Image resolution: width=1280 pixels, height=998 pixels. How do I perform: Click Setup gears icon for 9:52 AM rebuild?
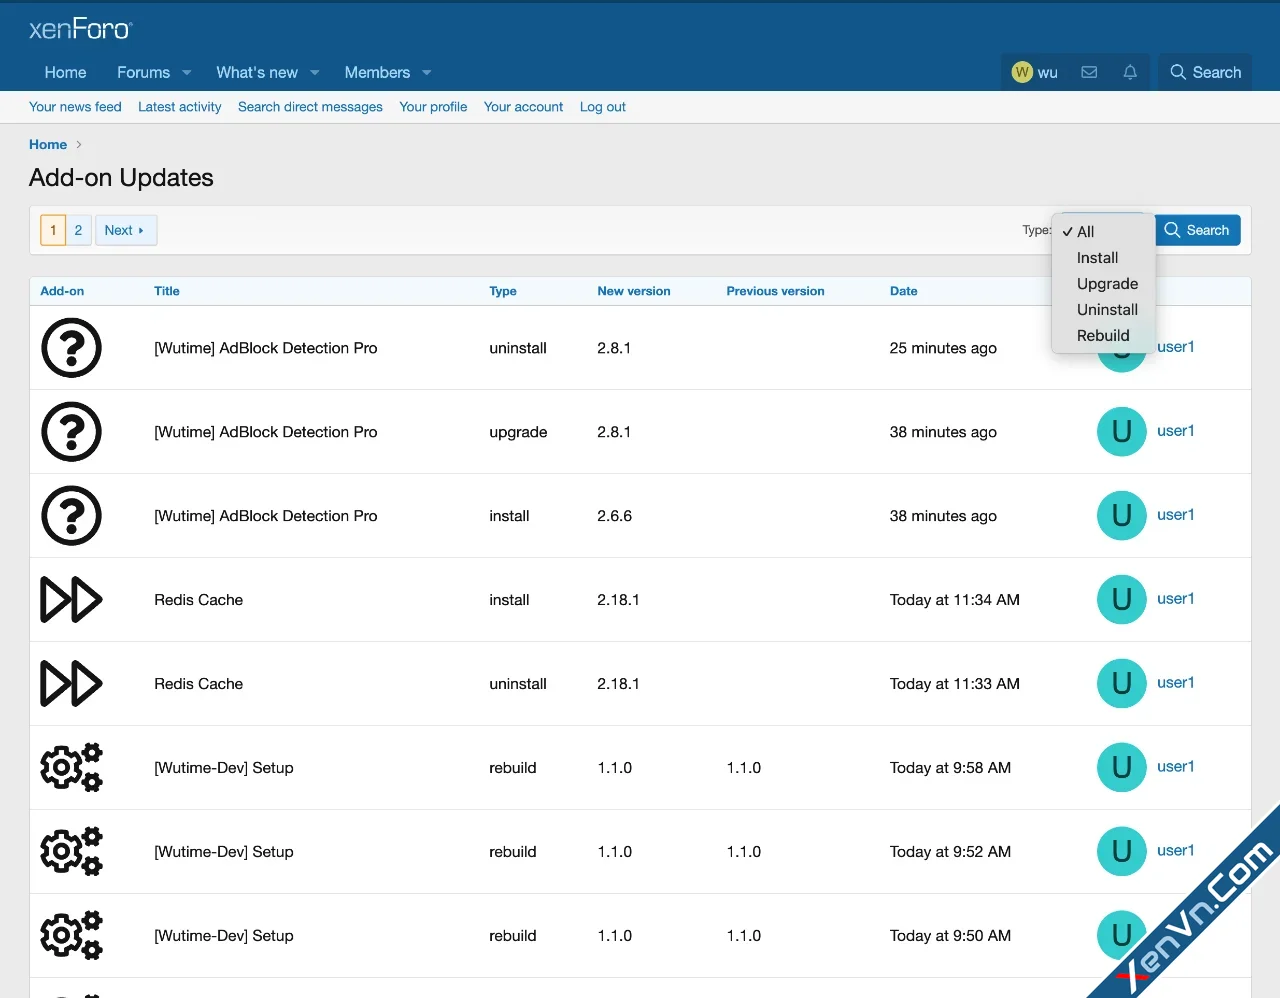click(71, 852)
